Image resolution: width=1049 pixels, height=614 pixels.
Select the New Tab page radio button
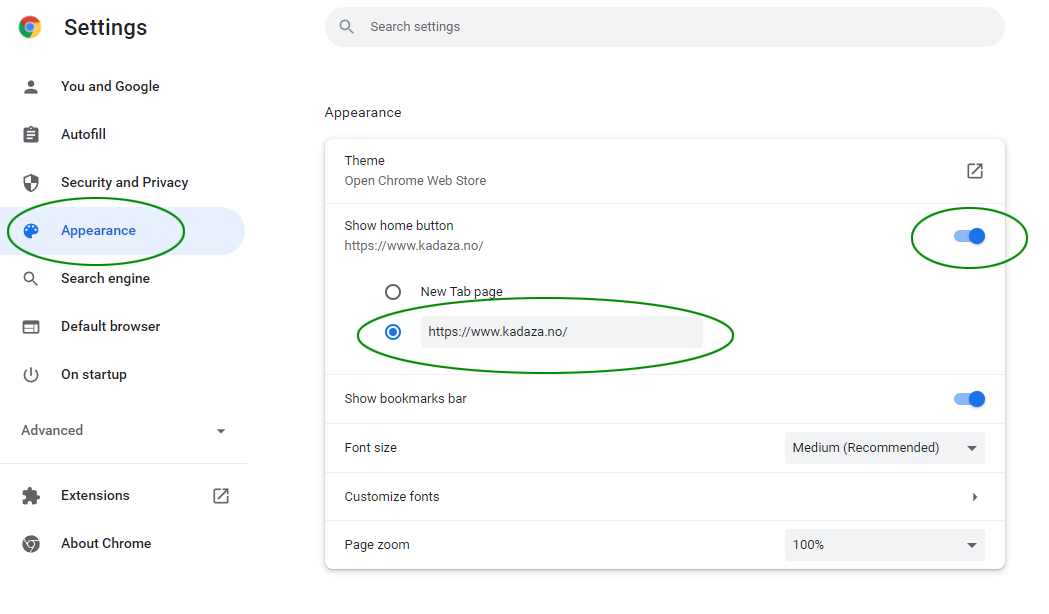[x=393, y=292]
